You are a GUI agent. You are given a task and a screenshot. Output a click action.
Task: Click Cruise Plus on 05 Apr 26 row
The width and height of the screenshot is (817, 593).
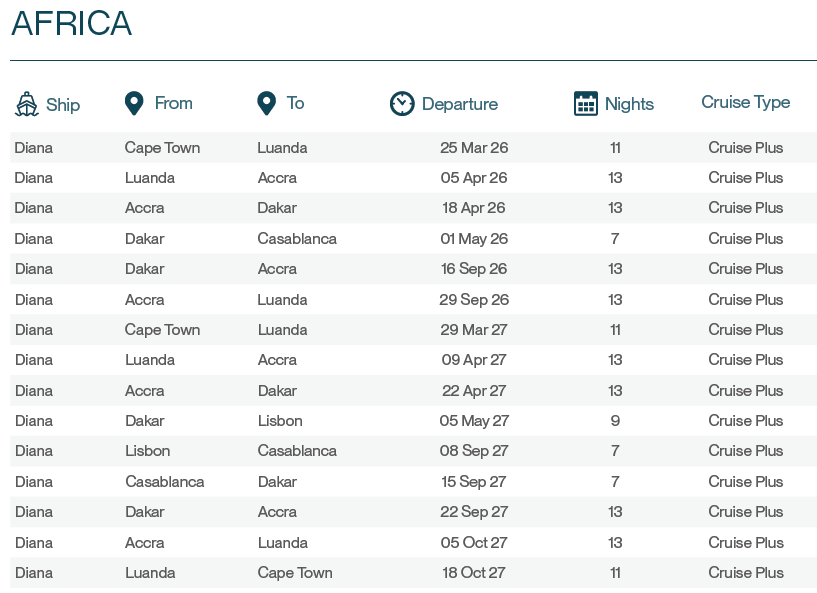745,178
